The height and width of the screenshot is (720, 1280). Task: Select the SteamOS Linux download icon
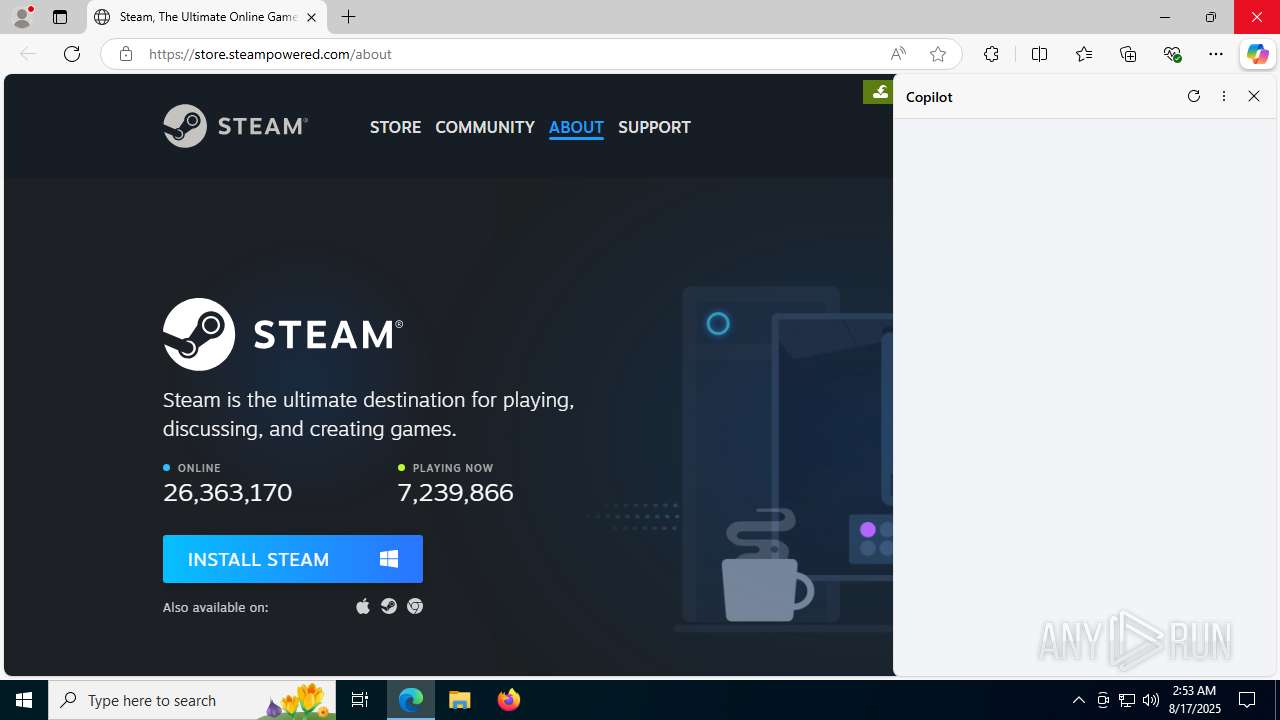tap(389, 606)
